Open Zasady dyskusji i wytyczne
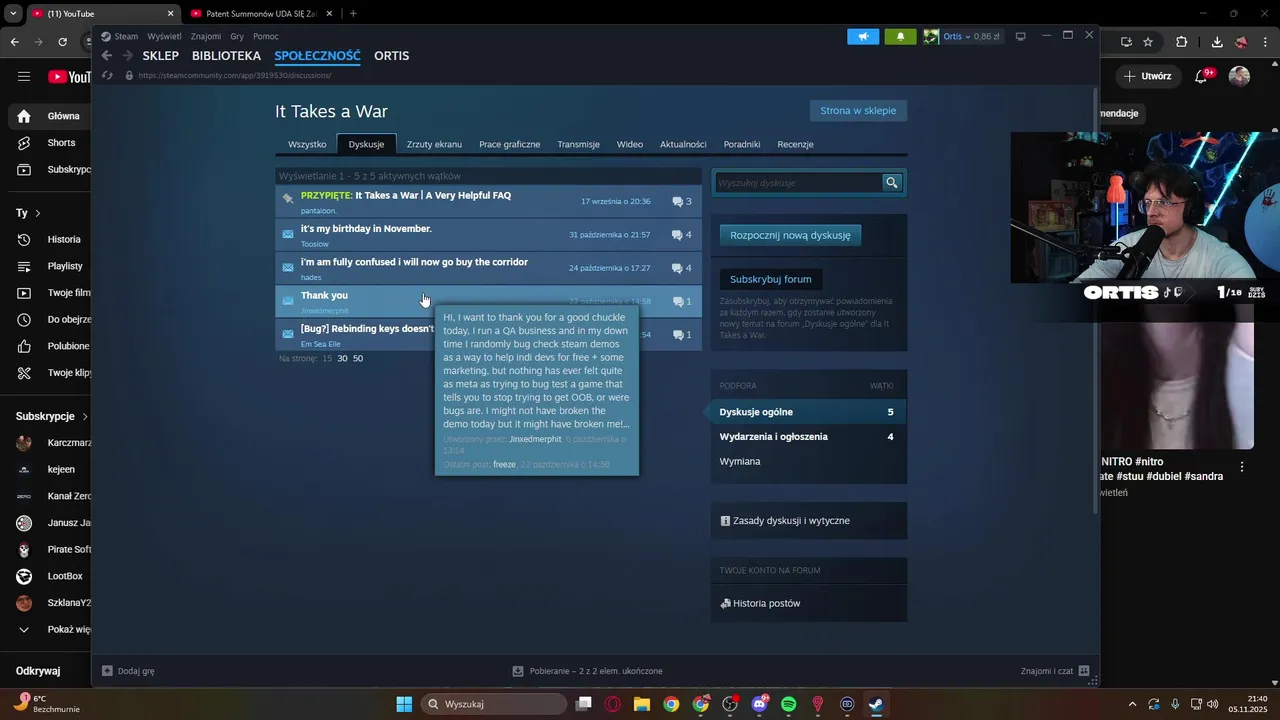This screenshot has height=720, width=1280. click(785, 521)
